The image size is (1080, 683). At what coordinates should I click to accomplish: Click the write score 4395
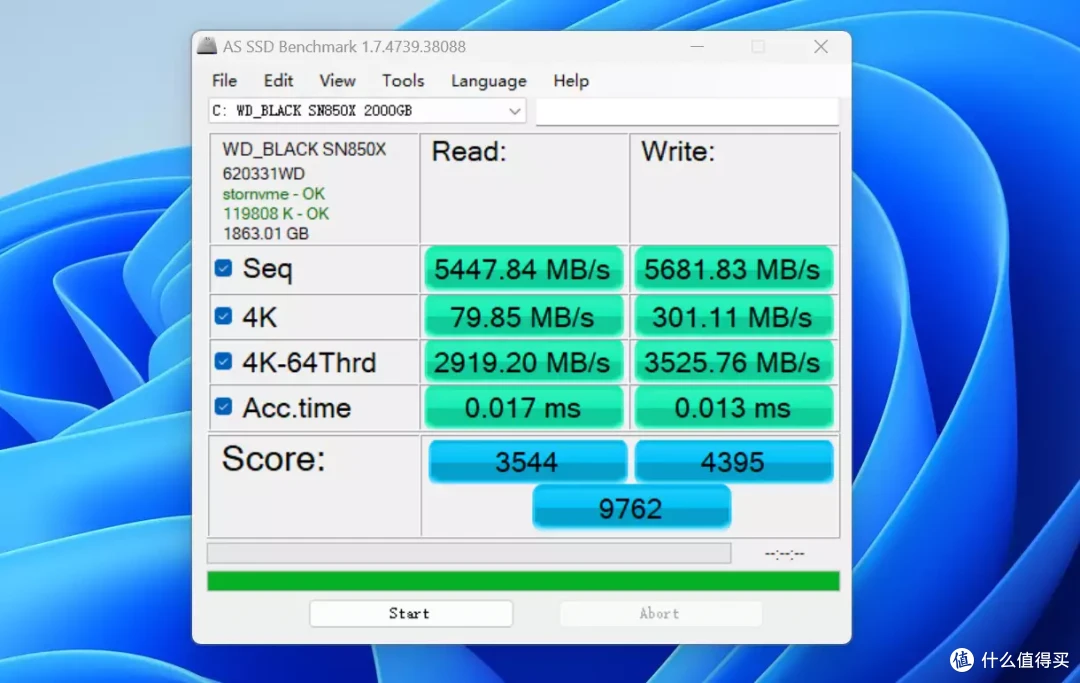click(734, 461)
